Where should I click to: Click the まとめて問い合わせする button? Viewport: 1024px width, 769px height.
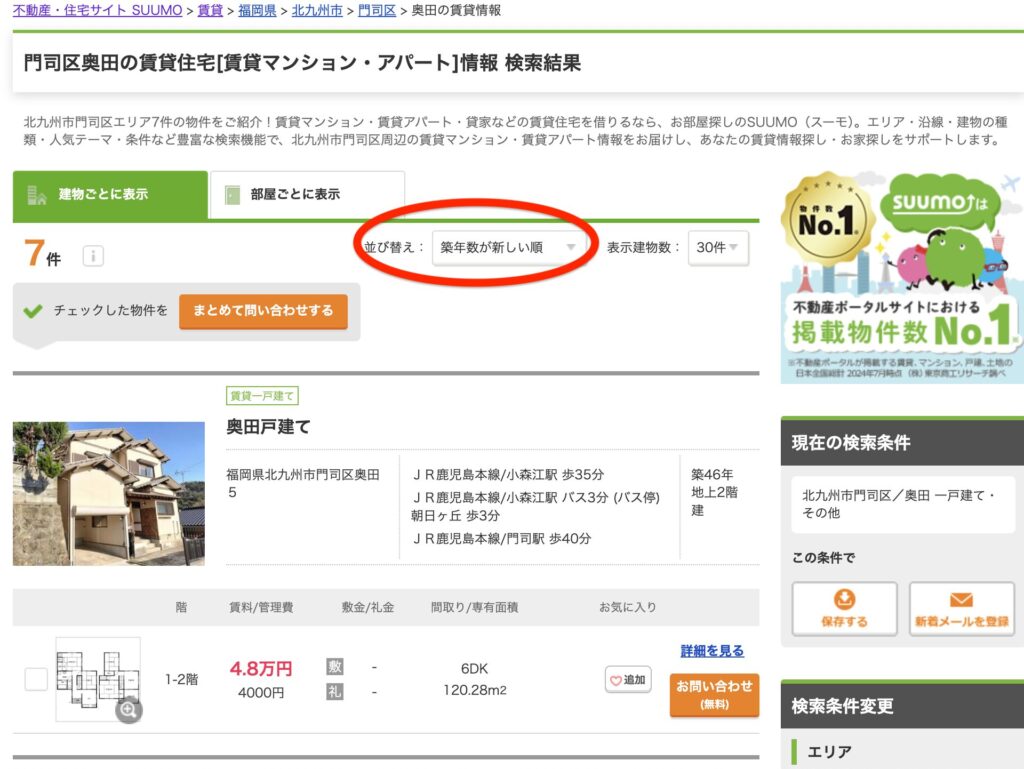tap(263, 312)
